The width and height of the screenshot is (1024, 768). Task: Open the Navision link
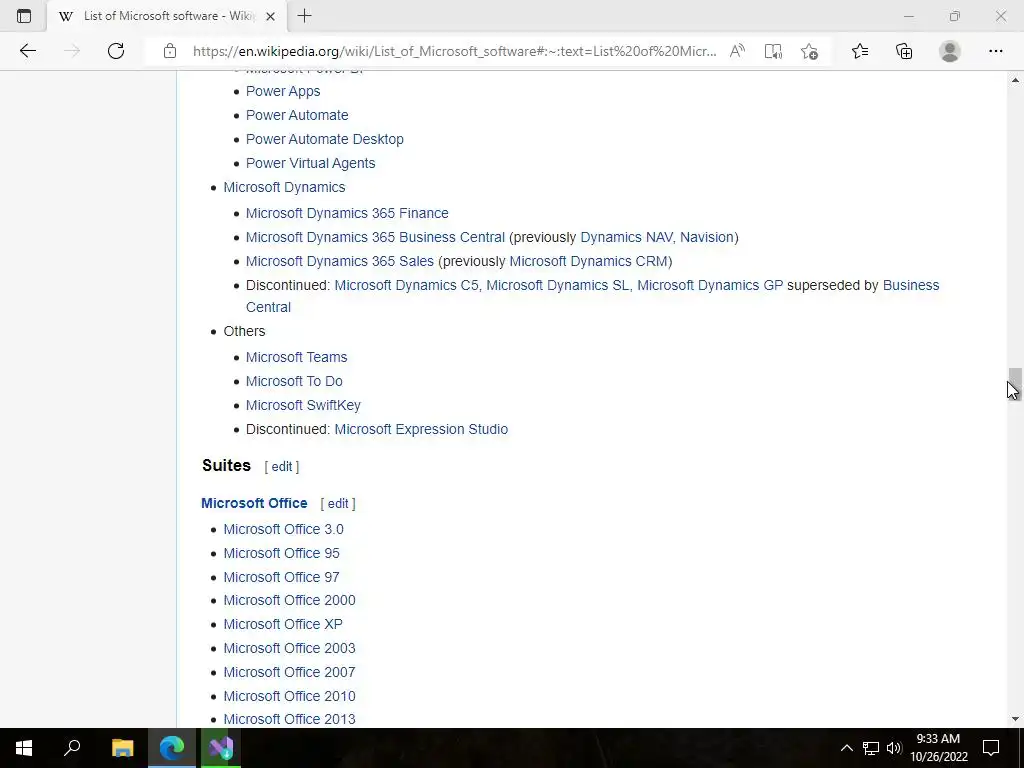pyautogui.click(x=707, y=237)
